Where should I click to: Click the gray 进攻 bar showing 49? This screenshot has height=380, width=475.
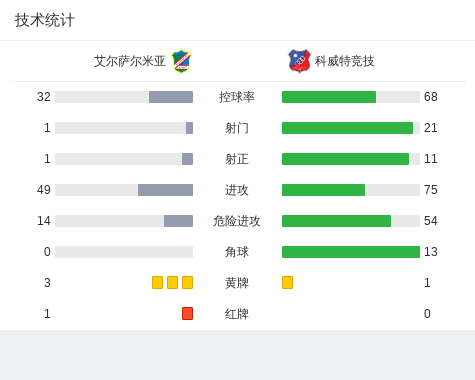point(165,190)
